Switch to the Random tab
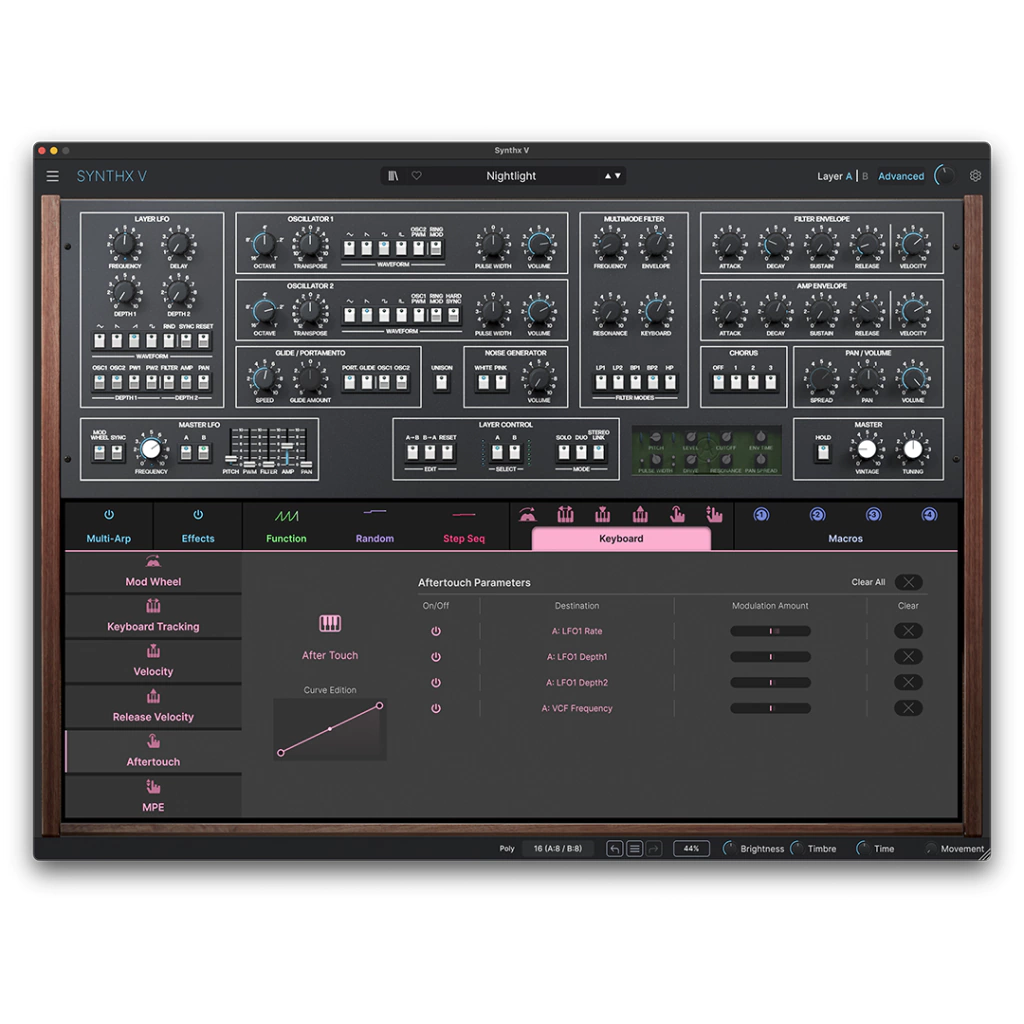The image size is (1024, 1024). (x=375, y=539)
